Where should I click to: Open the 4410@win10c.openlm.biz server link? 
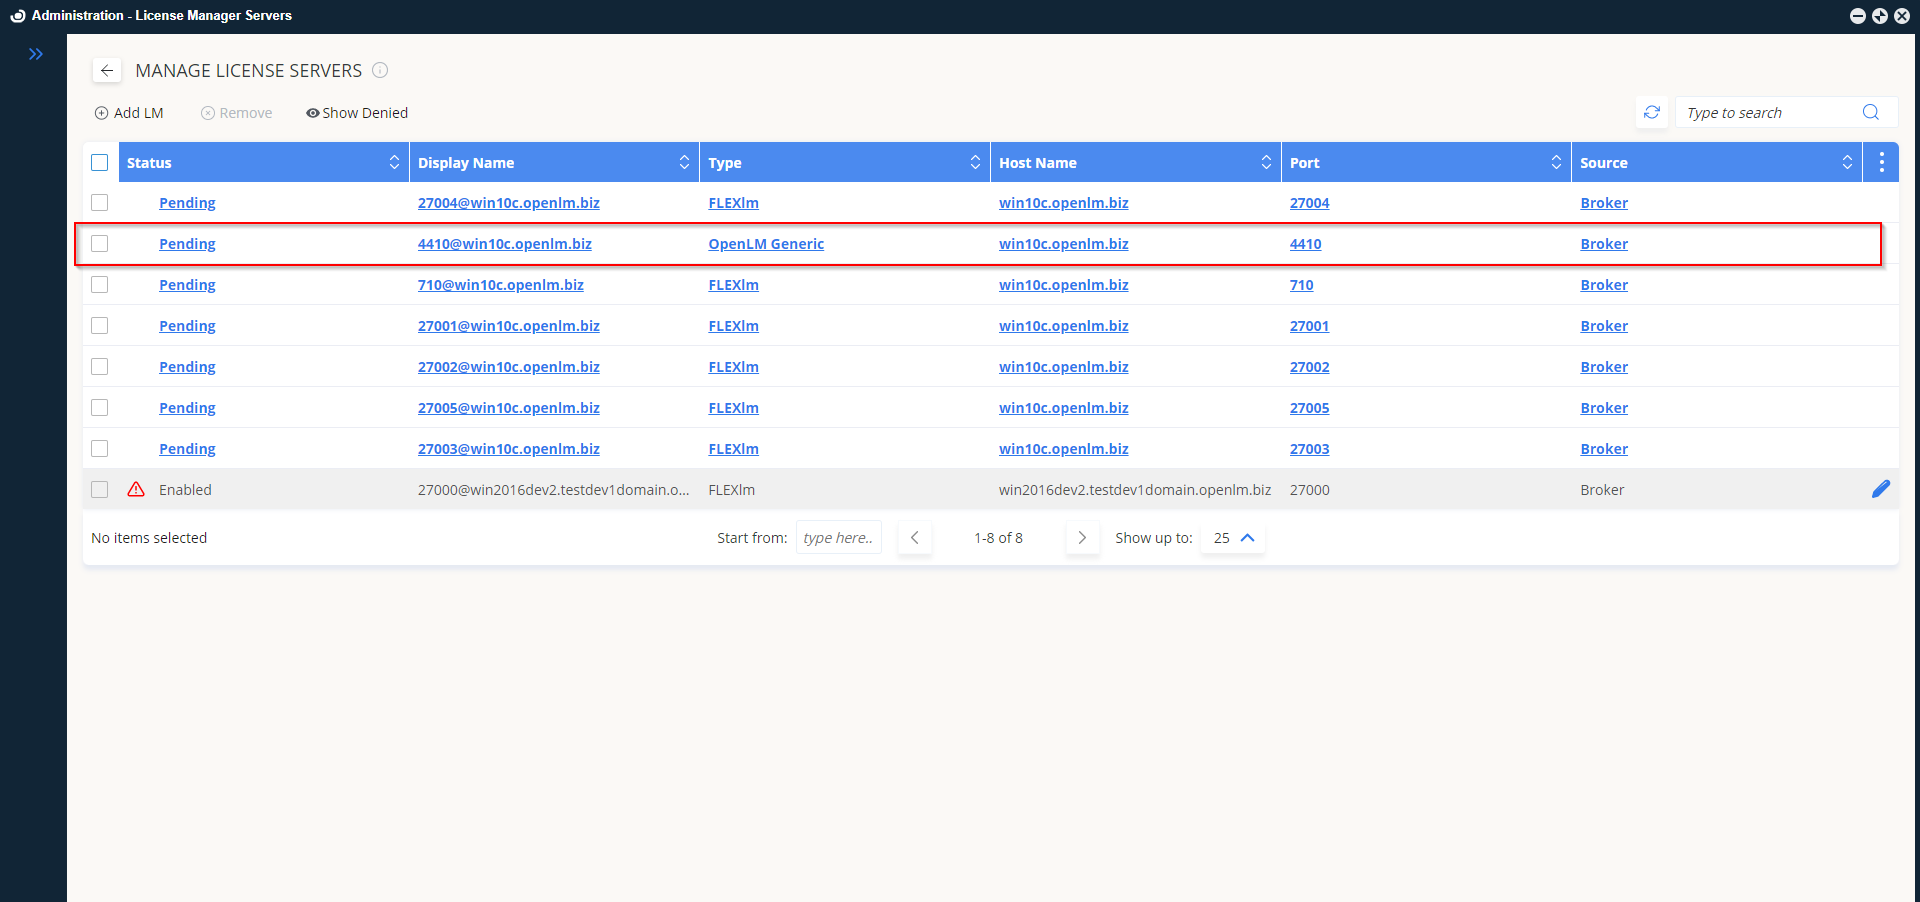point(505,243)
